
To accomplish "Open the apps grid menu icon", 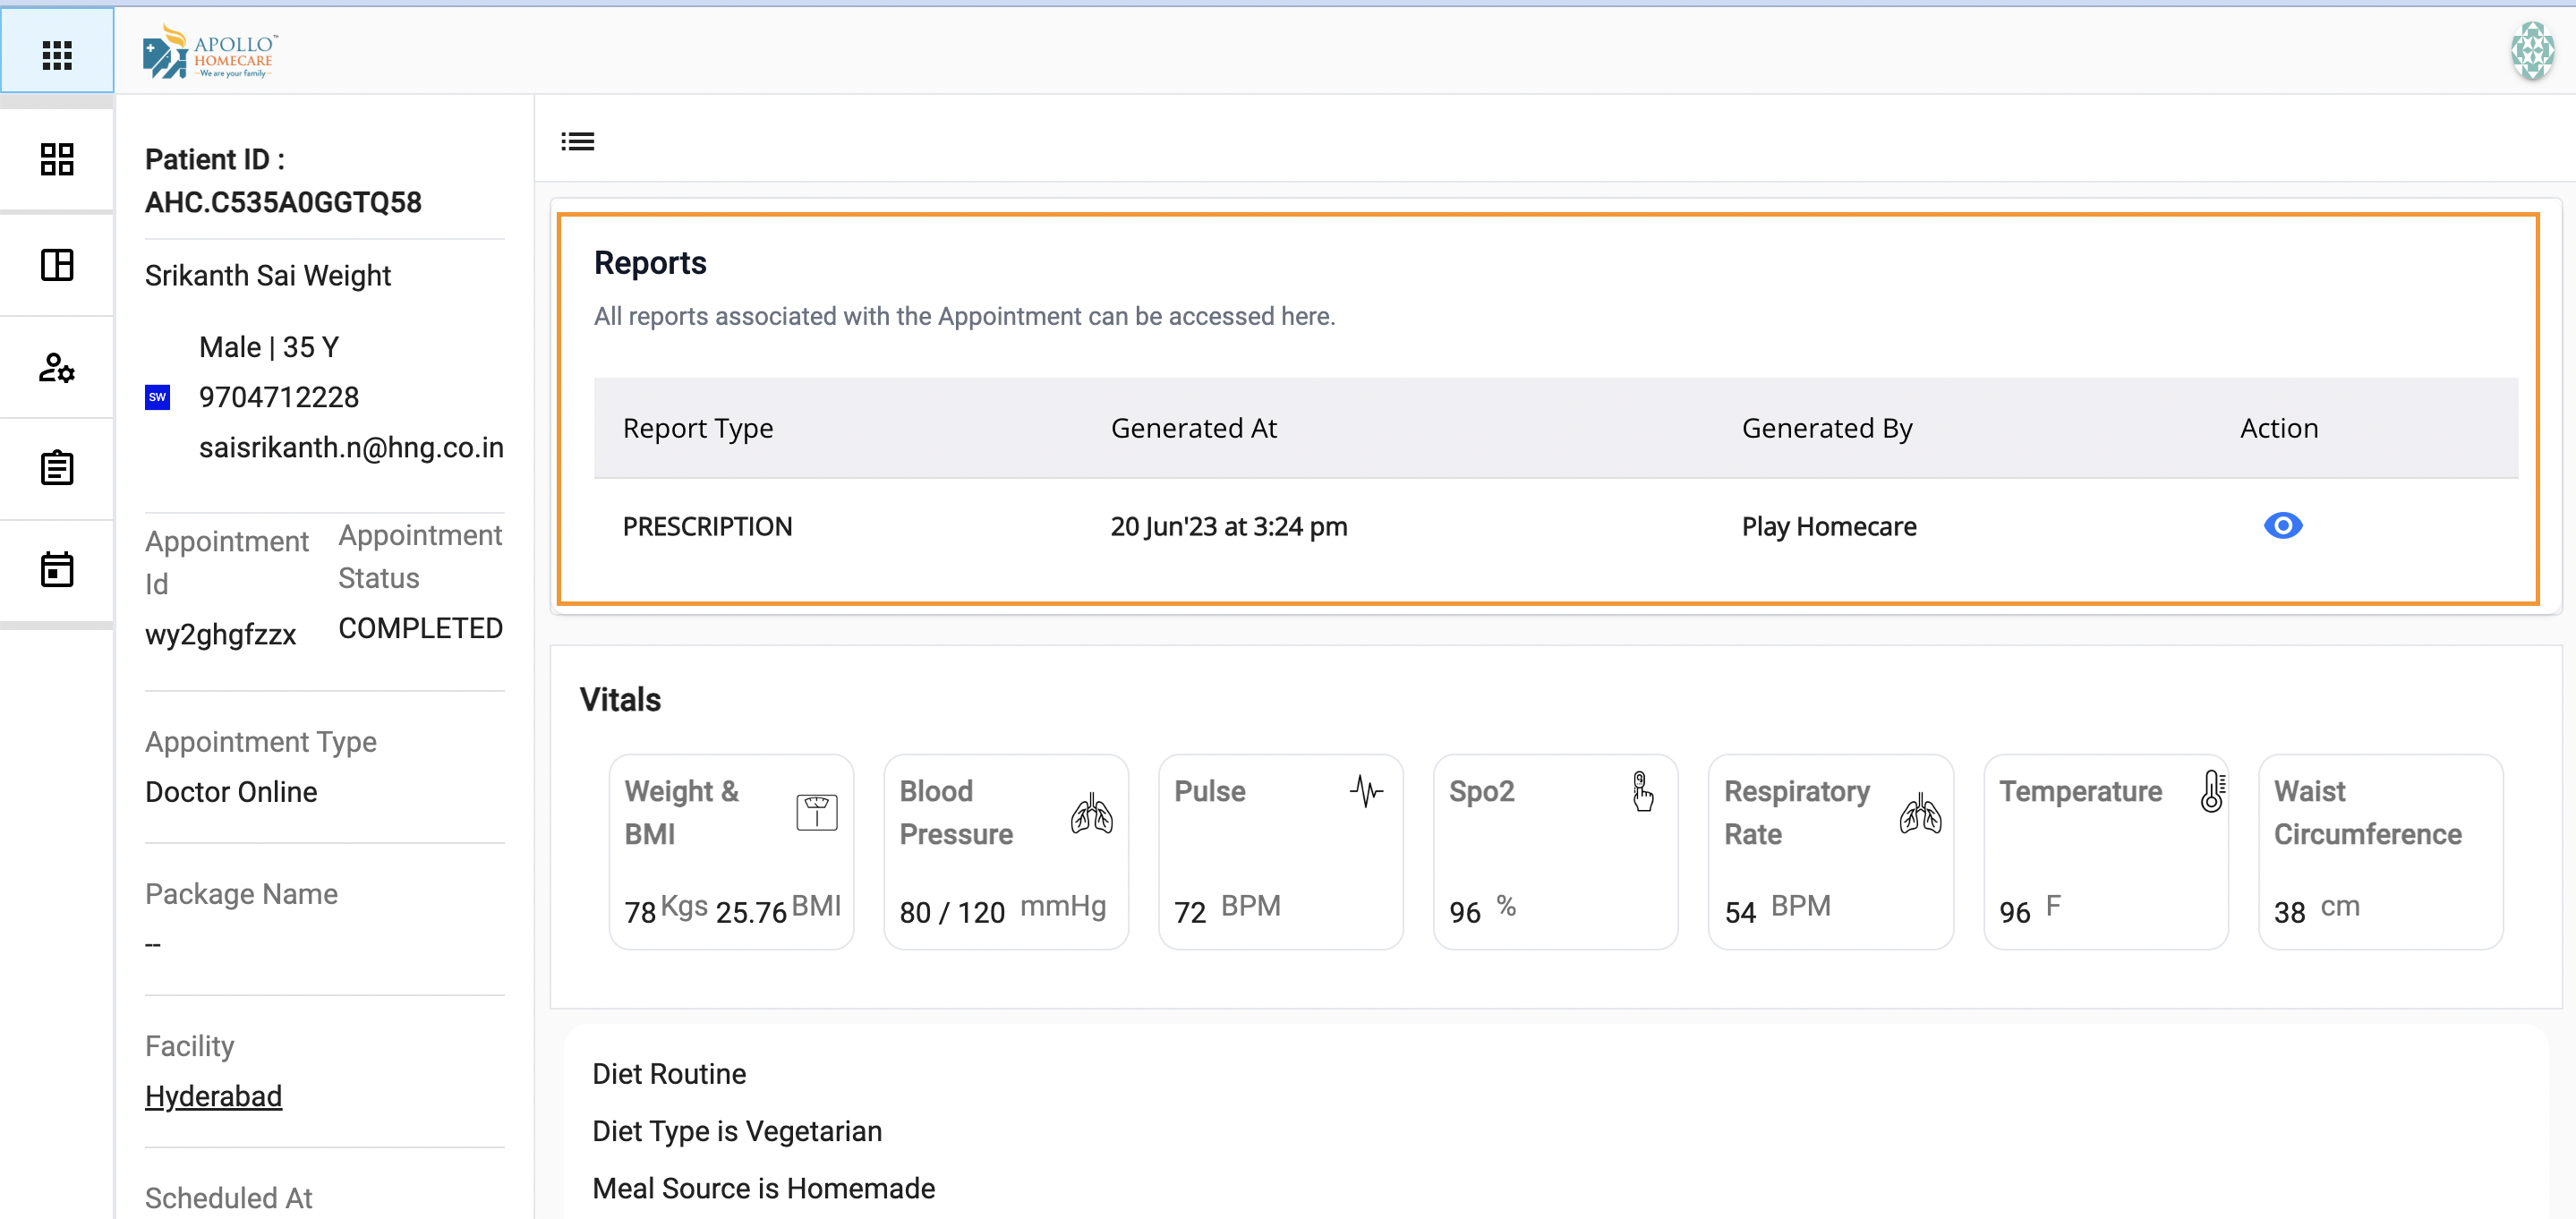I will tap(57, 54).
